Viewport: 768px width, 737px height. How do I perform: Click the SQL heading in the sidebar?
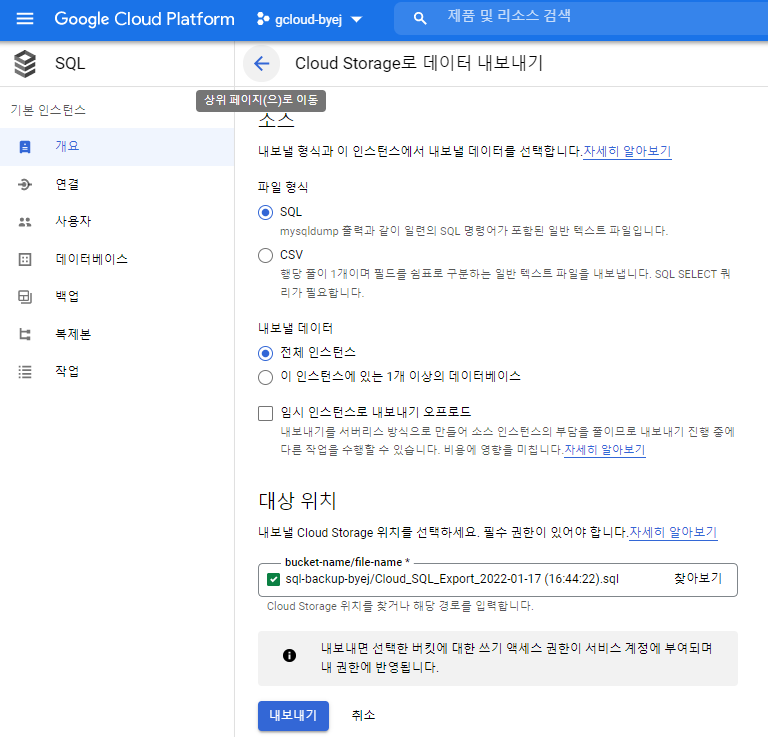pyautogui.click(x=70, y=64)
